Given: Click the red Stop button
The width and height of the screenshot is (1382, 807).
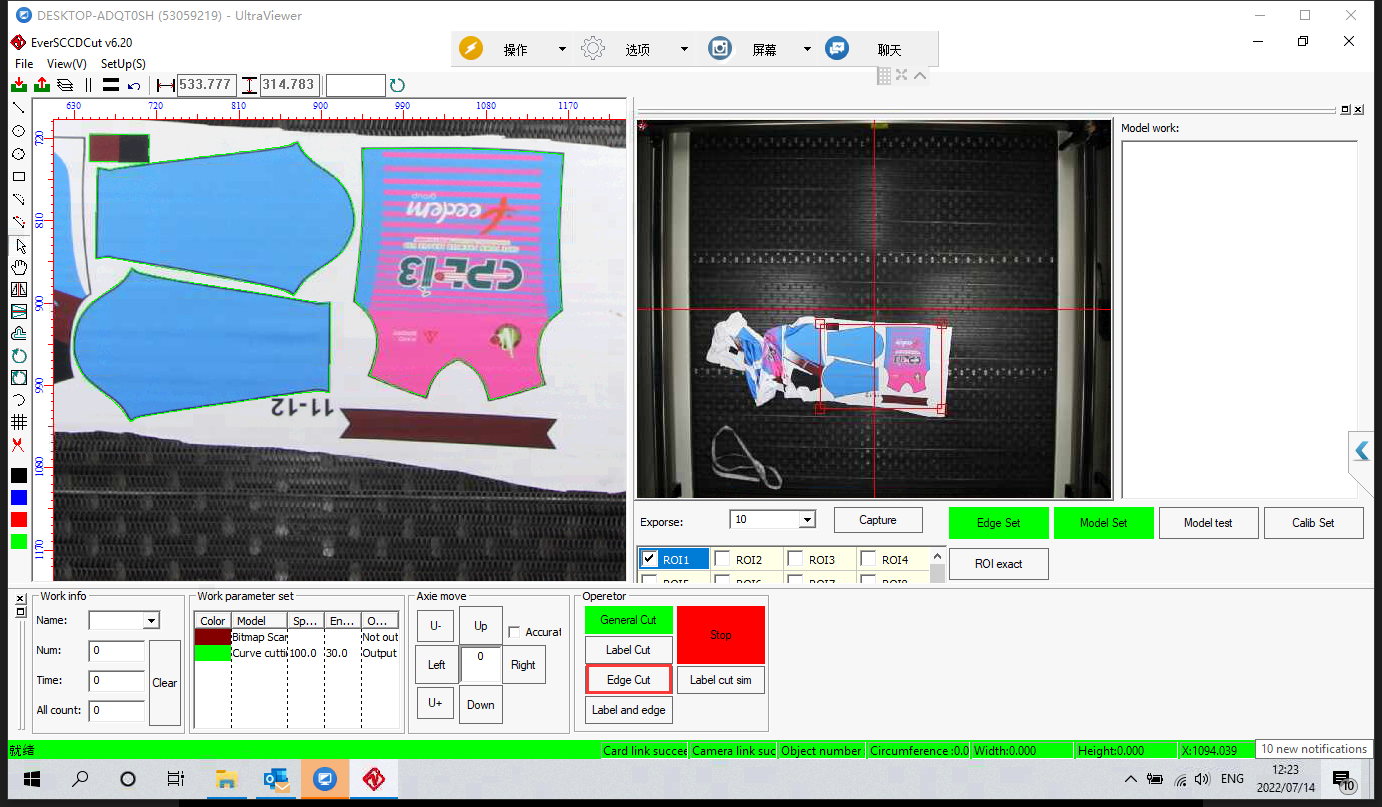Looking at the screenshot, I should click(x=721, y=635).
